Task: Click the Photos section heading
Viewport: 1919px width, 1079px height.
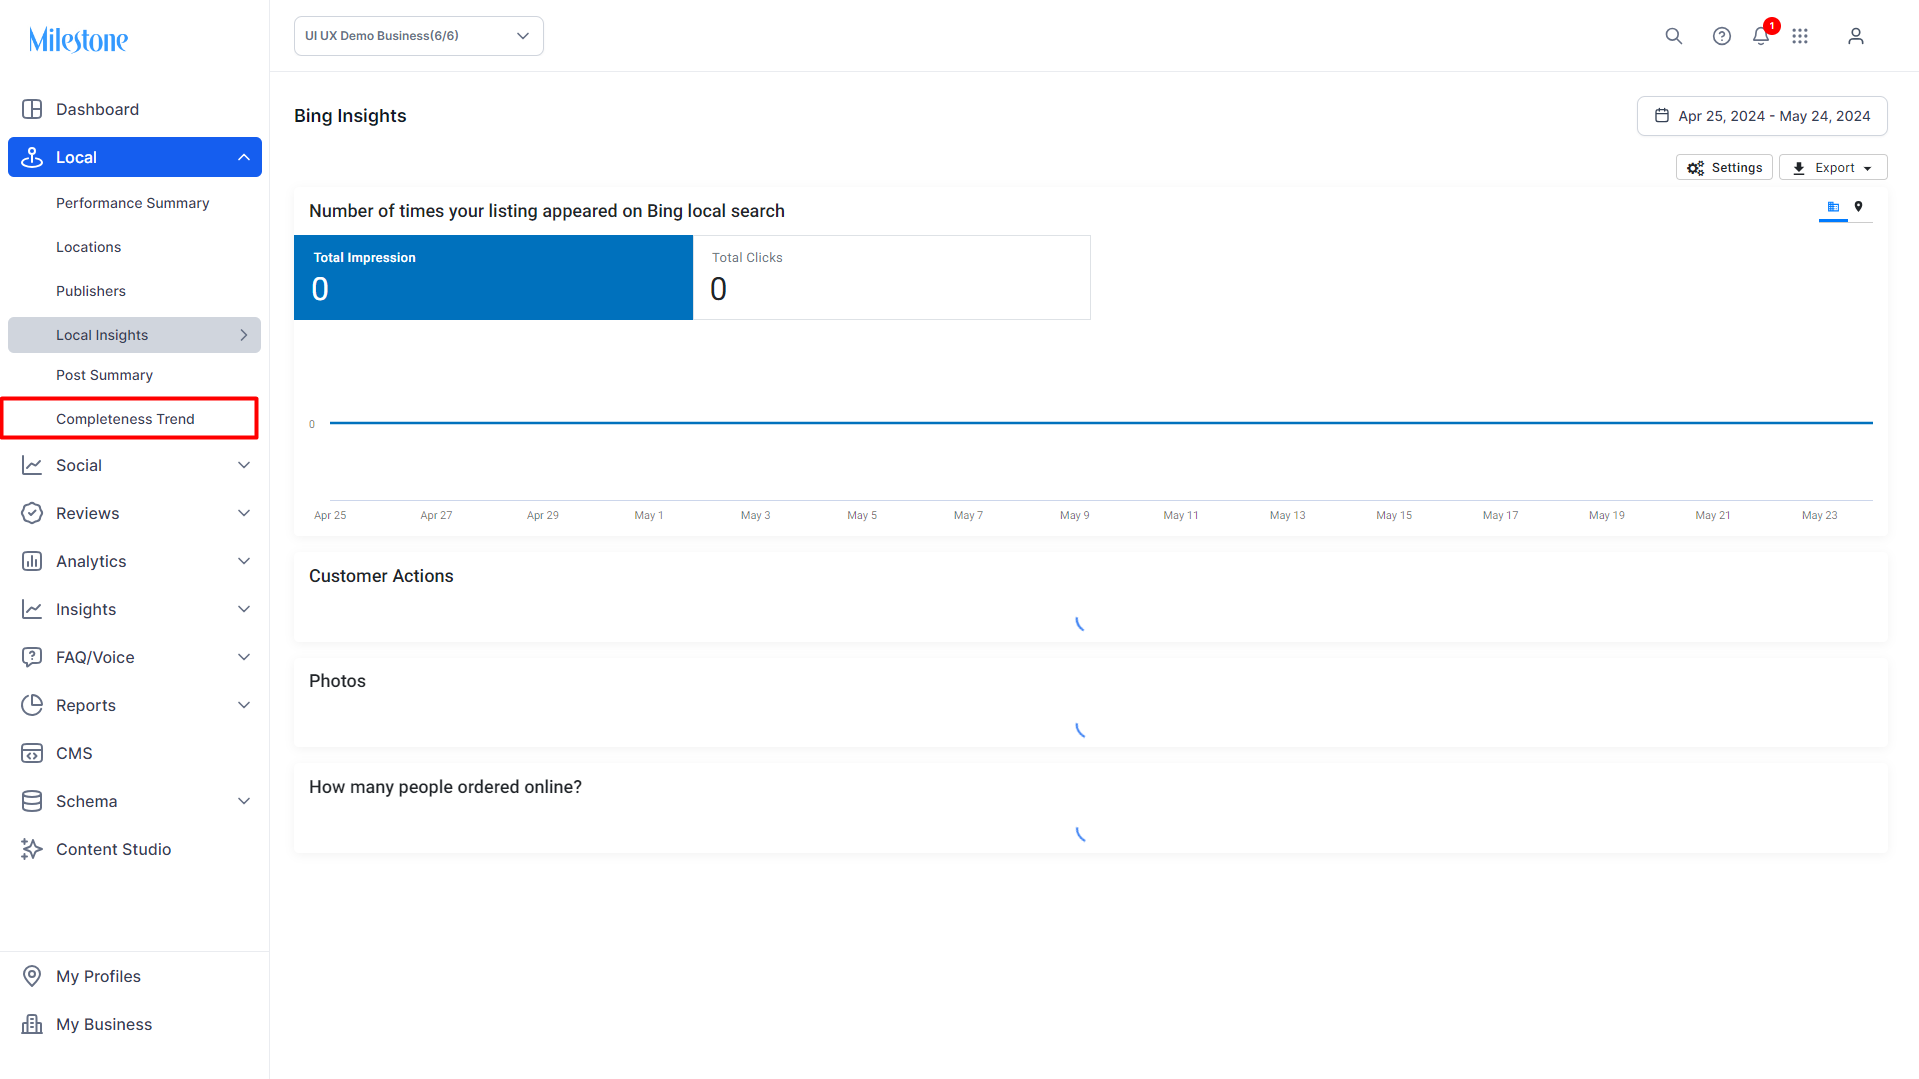Action: (337, 681)
